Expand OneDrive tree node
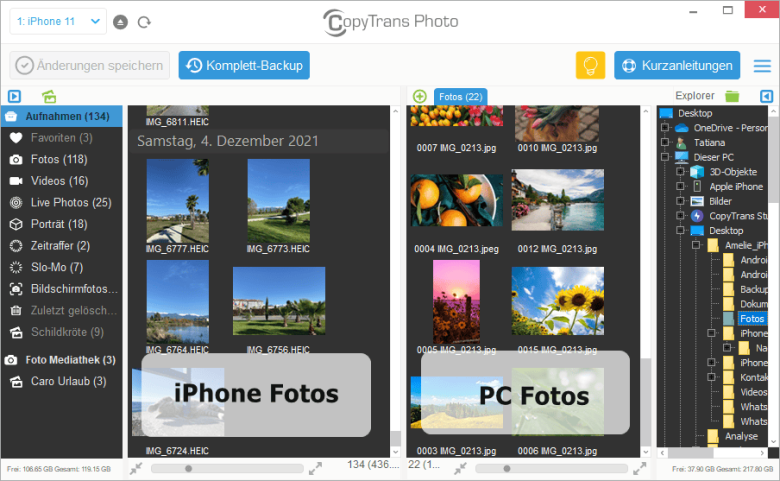The width and height of the screenshot is (780, 481). coord(665,128)
